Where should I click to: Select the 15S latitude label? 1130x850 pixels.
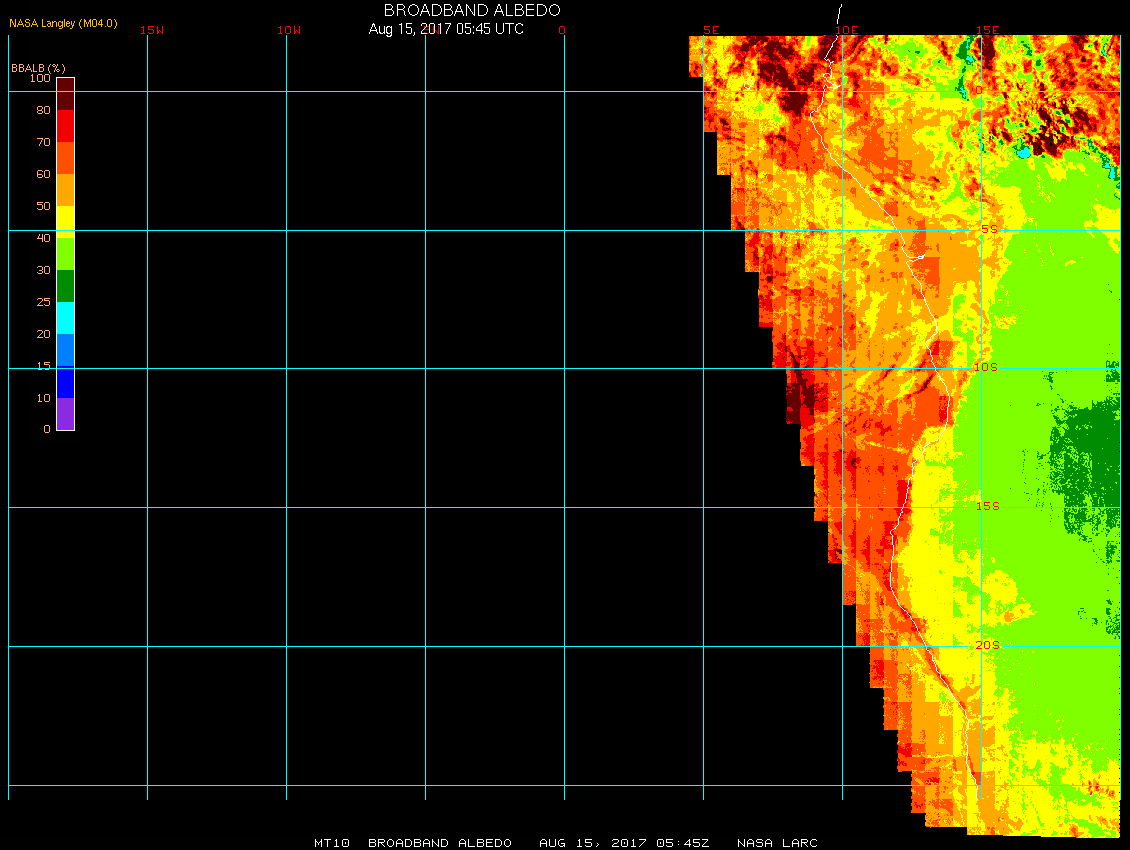coord(987,506)
